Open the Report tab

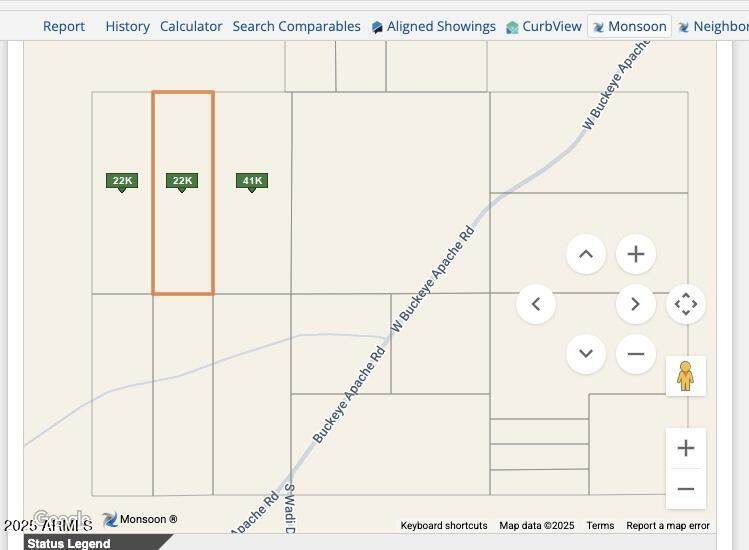[64, 26]
